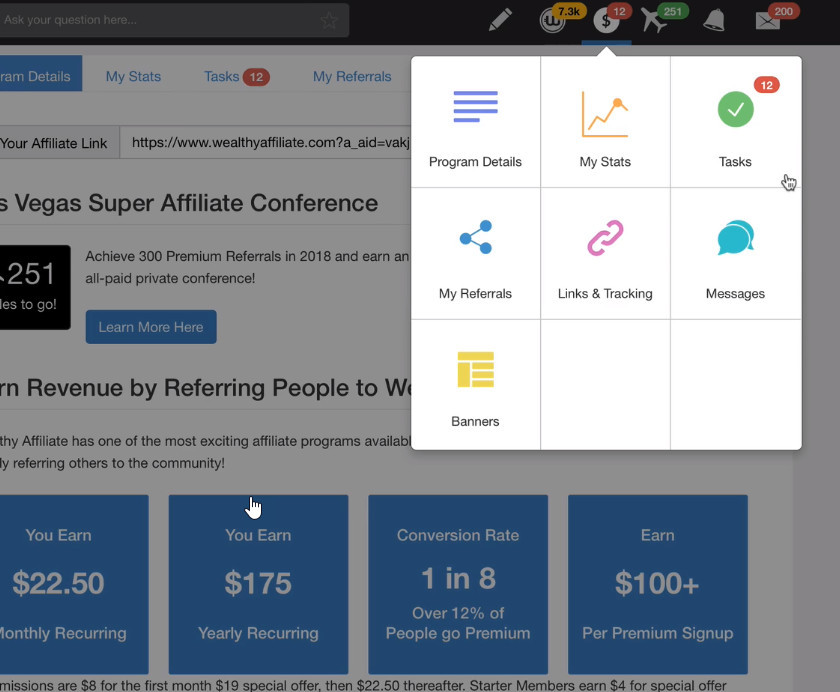Open the envelope messages icon with 200 badge
Image resolution: width=840 pixels, height=692 pixels.
[768, 21]
